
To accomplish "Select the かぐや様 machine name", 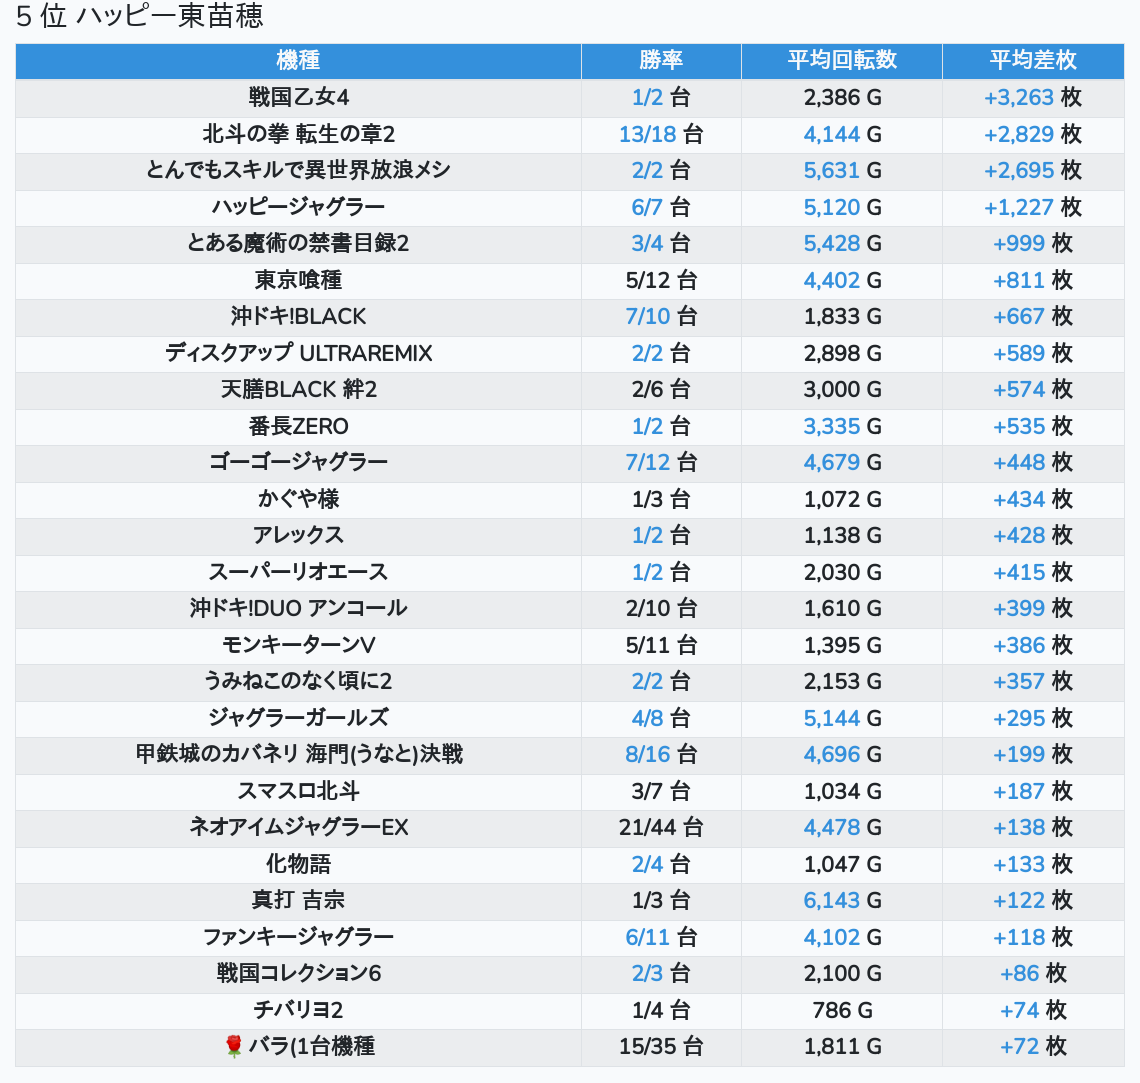I will coord(298,499).
